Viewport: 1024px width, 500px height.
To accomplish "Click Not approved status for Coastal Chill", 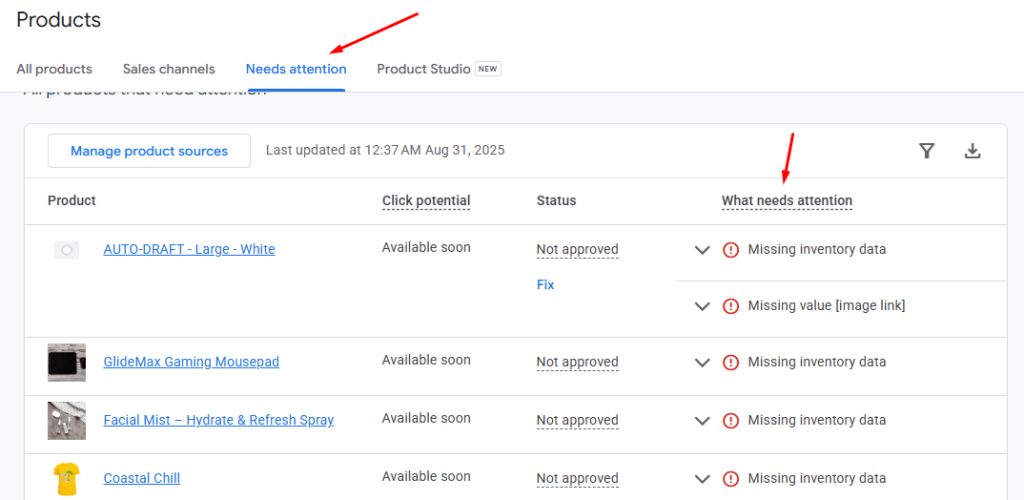I will [x=577, y=478].
